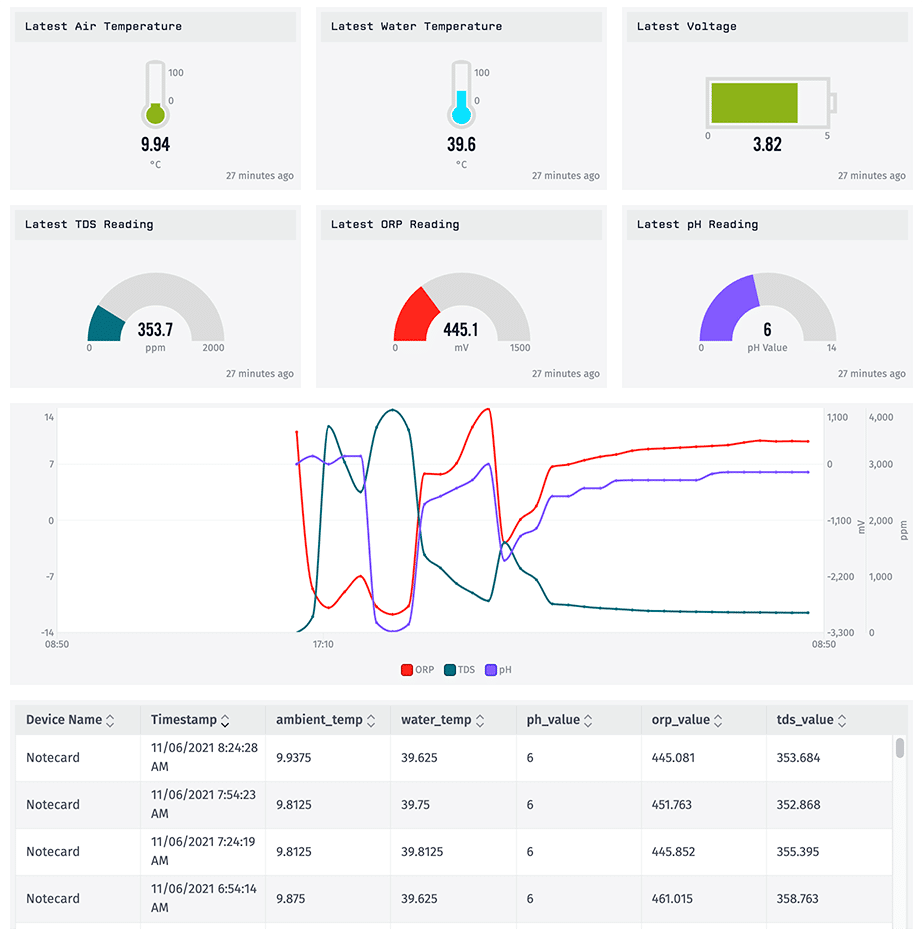Sort by tds_value column header
Screen dimensions: 922x929
click(x=811, y=720)
